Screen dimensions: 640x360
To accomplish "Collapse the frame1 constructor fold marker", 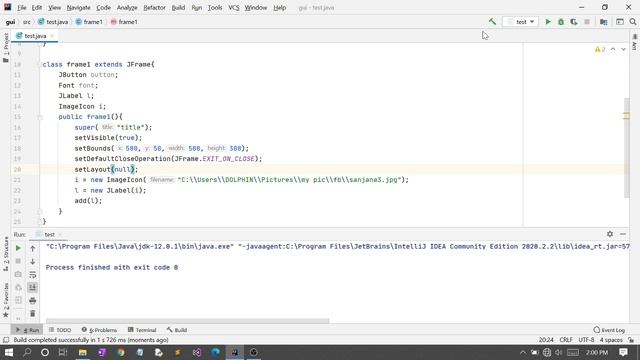I will [40, 117].
